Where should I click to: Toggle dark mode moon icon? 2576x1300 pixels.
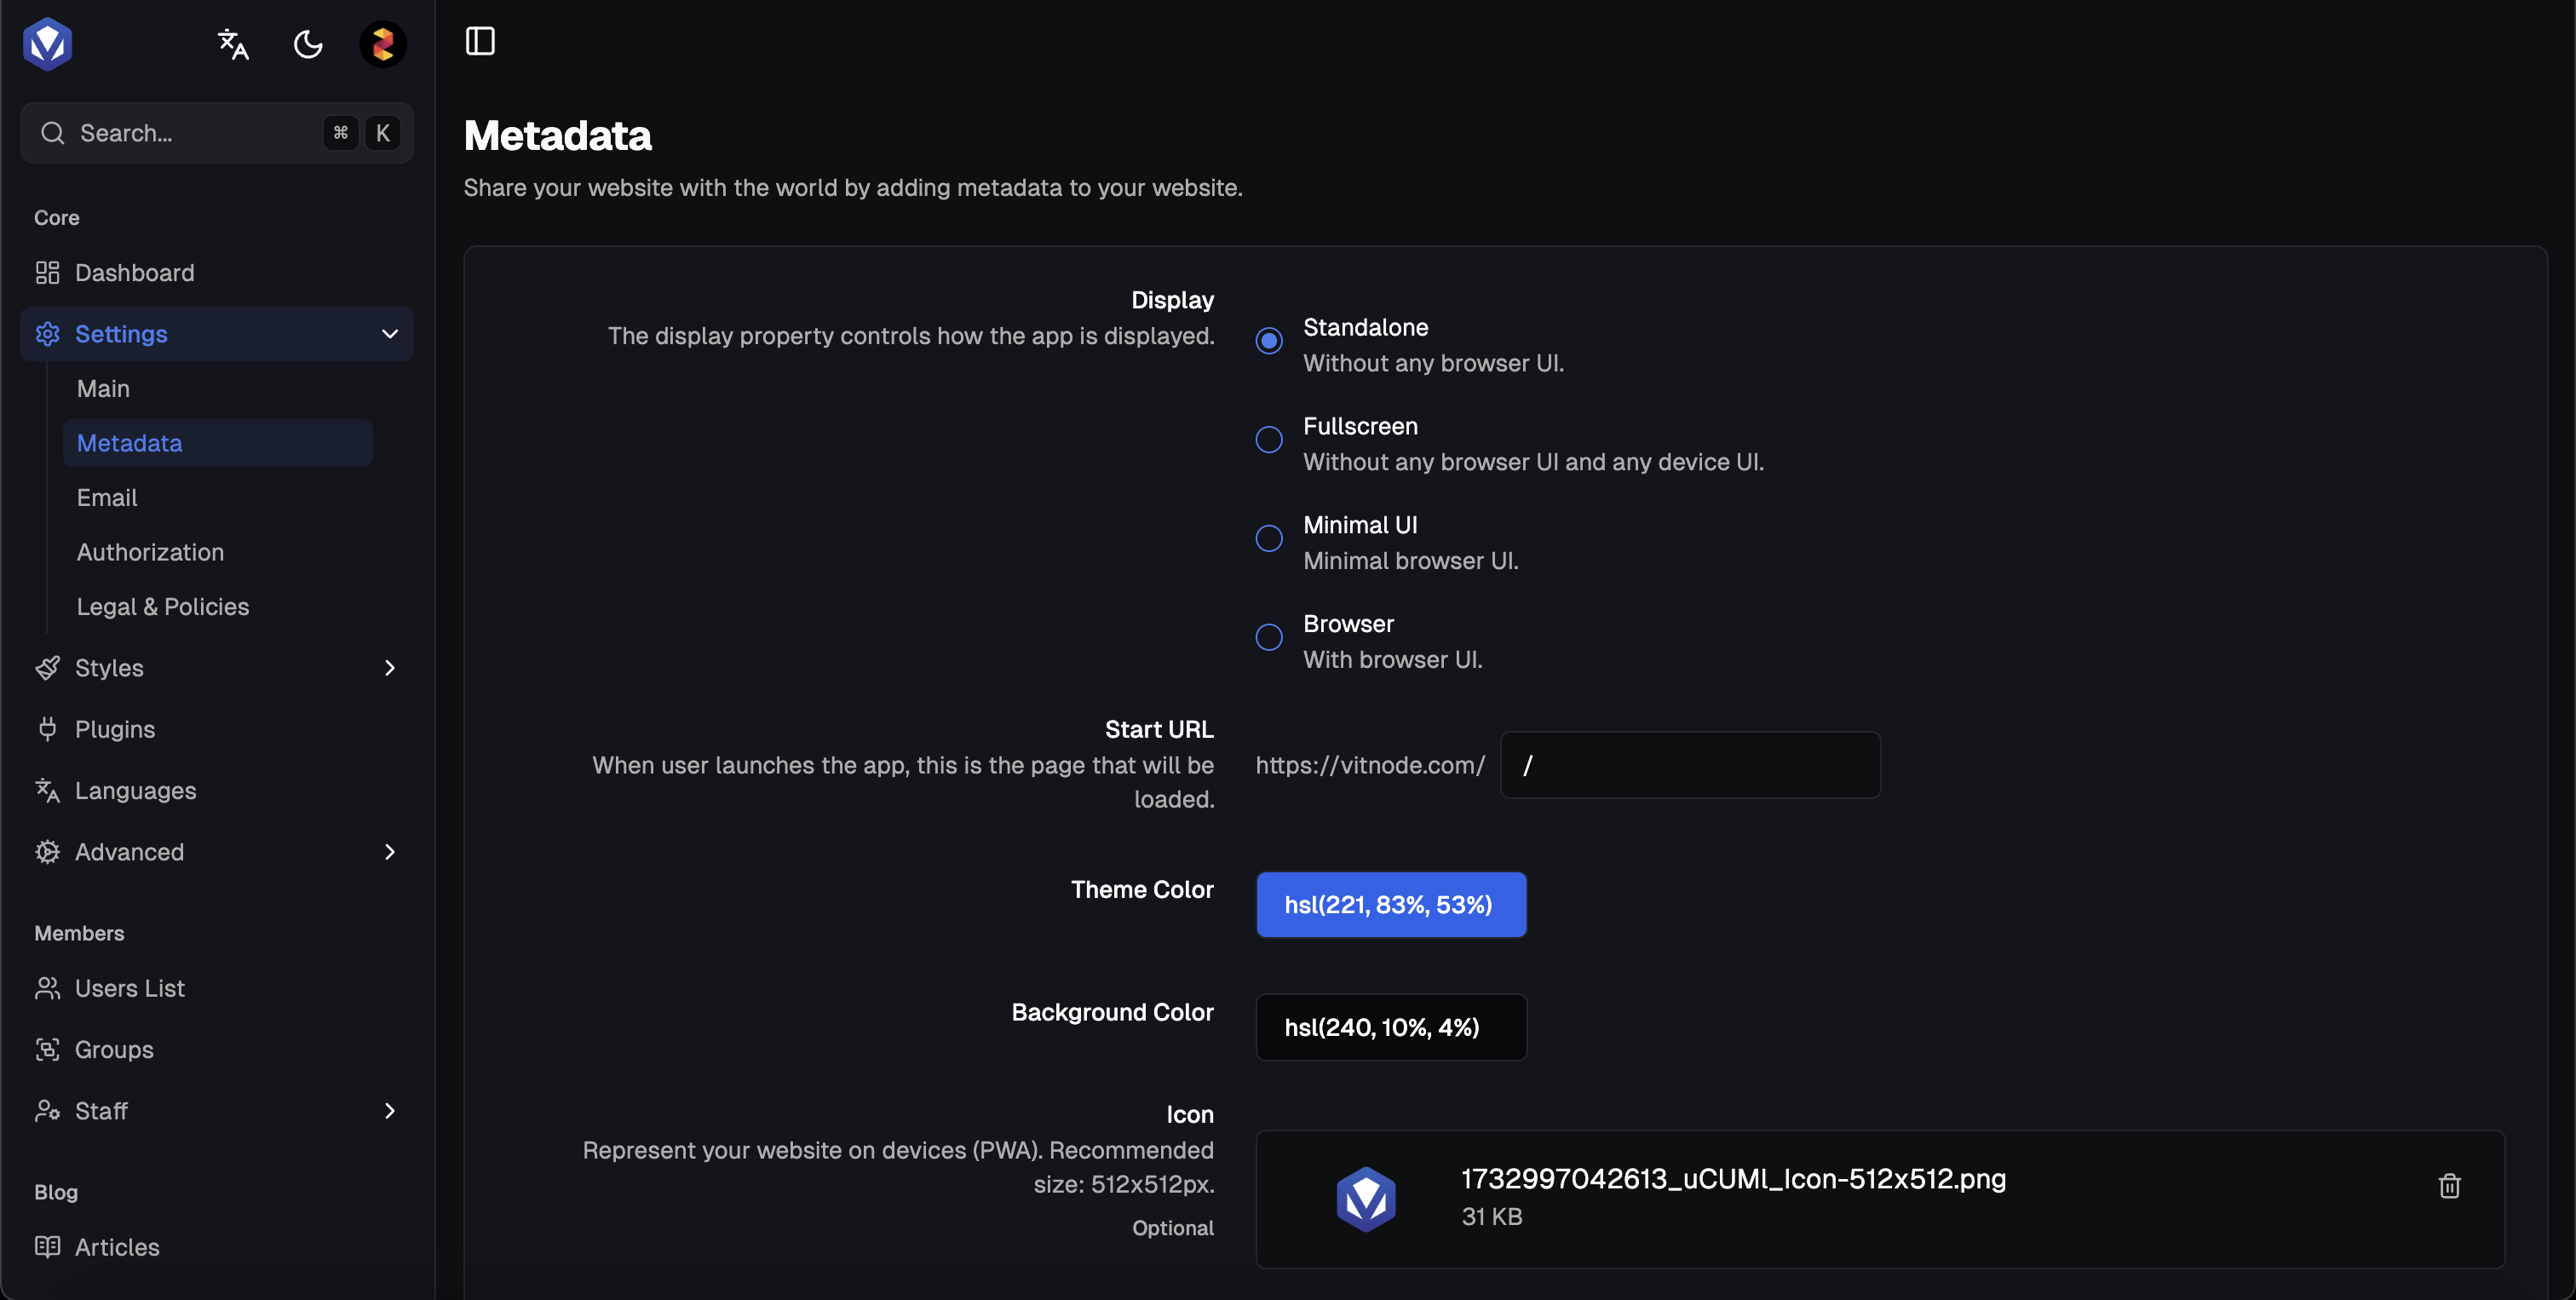pos(308,44)
